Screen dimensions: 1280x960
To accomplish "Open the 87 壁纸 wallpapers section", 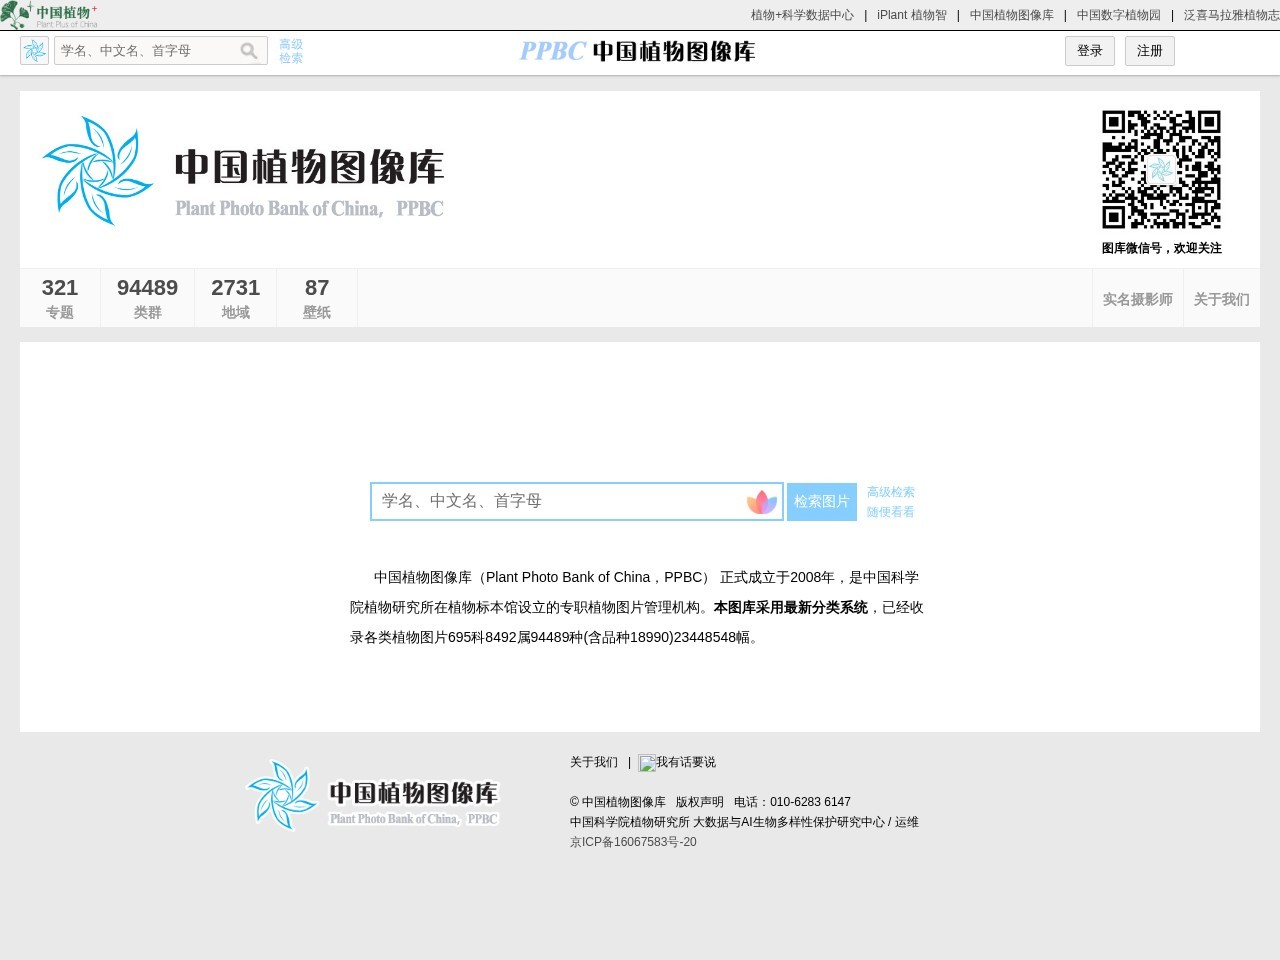I will 316,297.
